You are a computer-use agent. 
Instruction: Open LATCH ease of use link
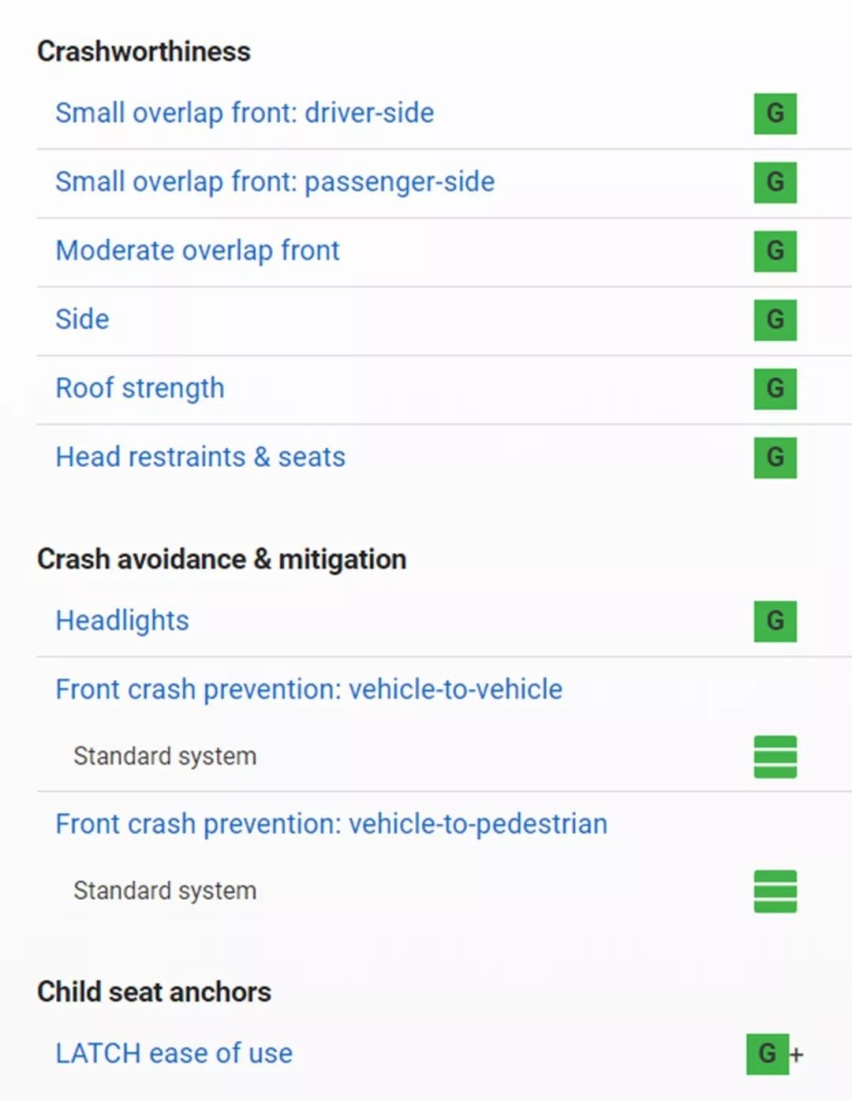tap(173, 1053)
